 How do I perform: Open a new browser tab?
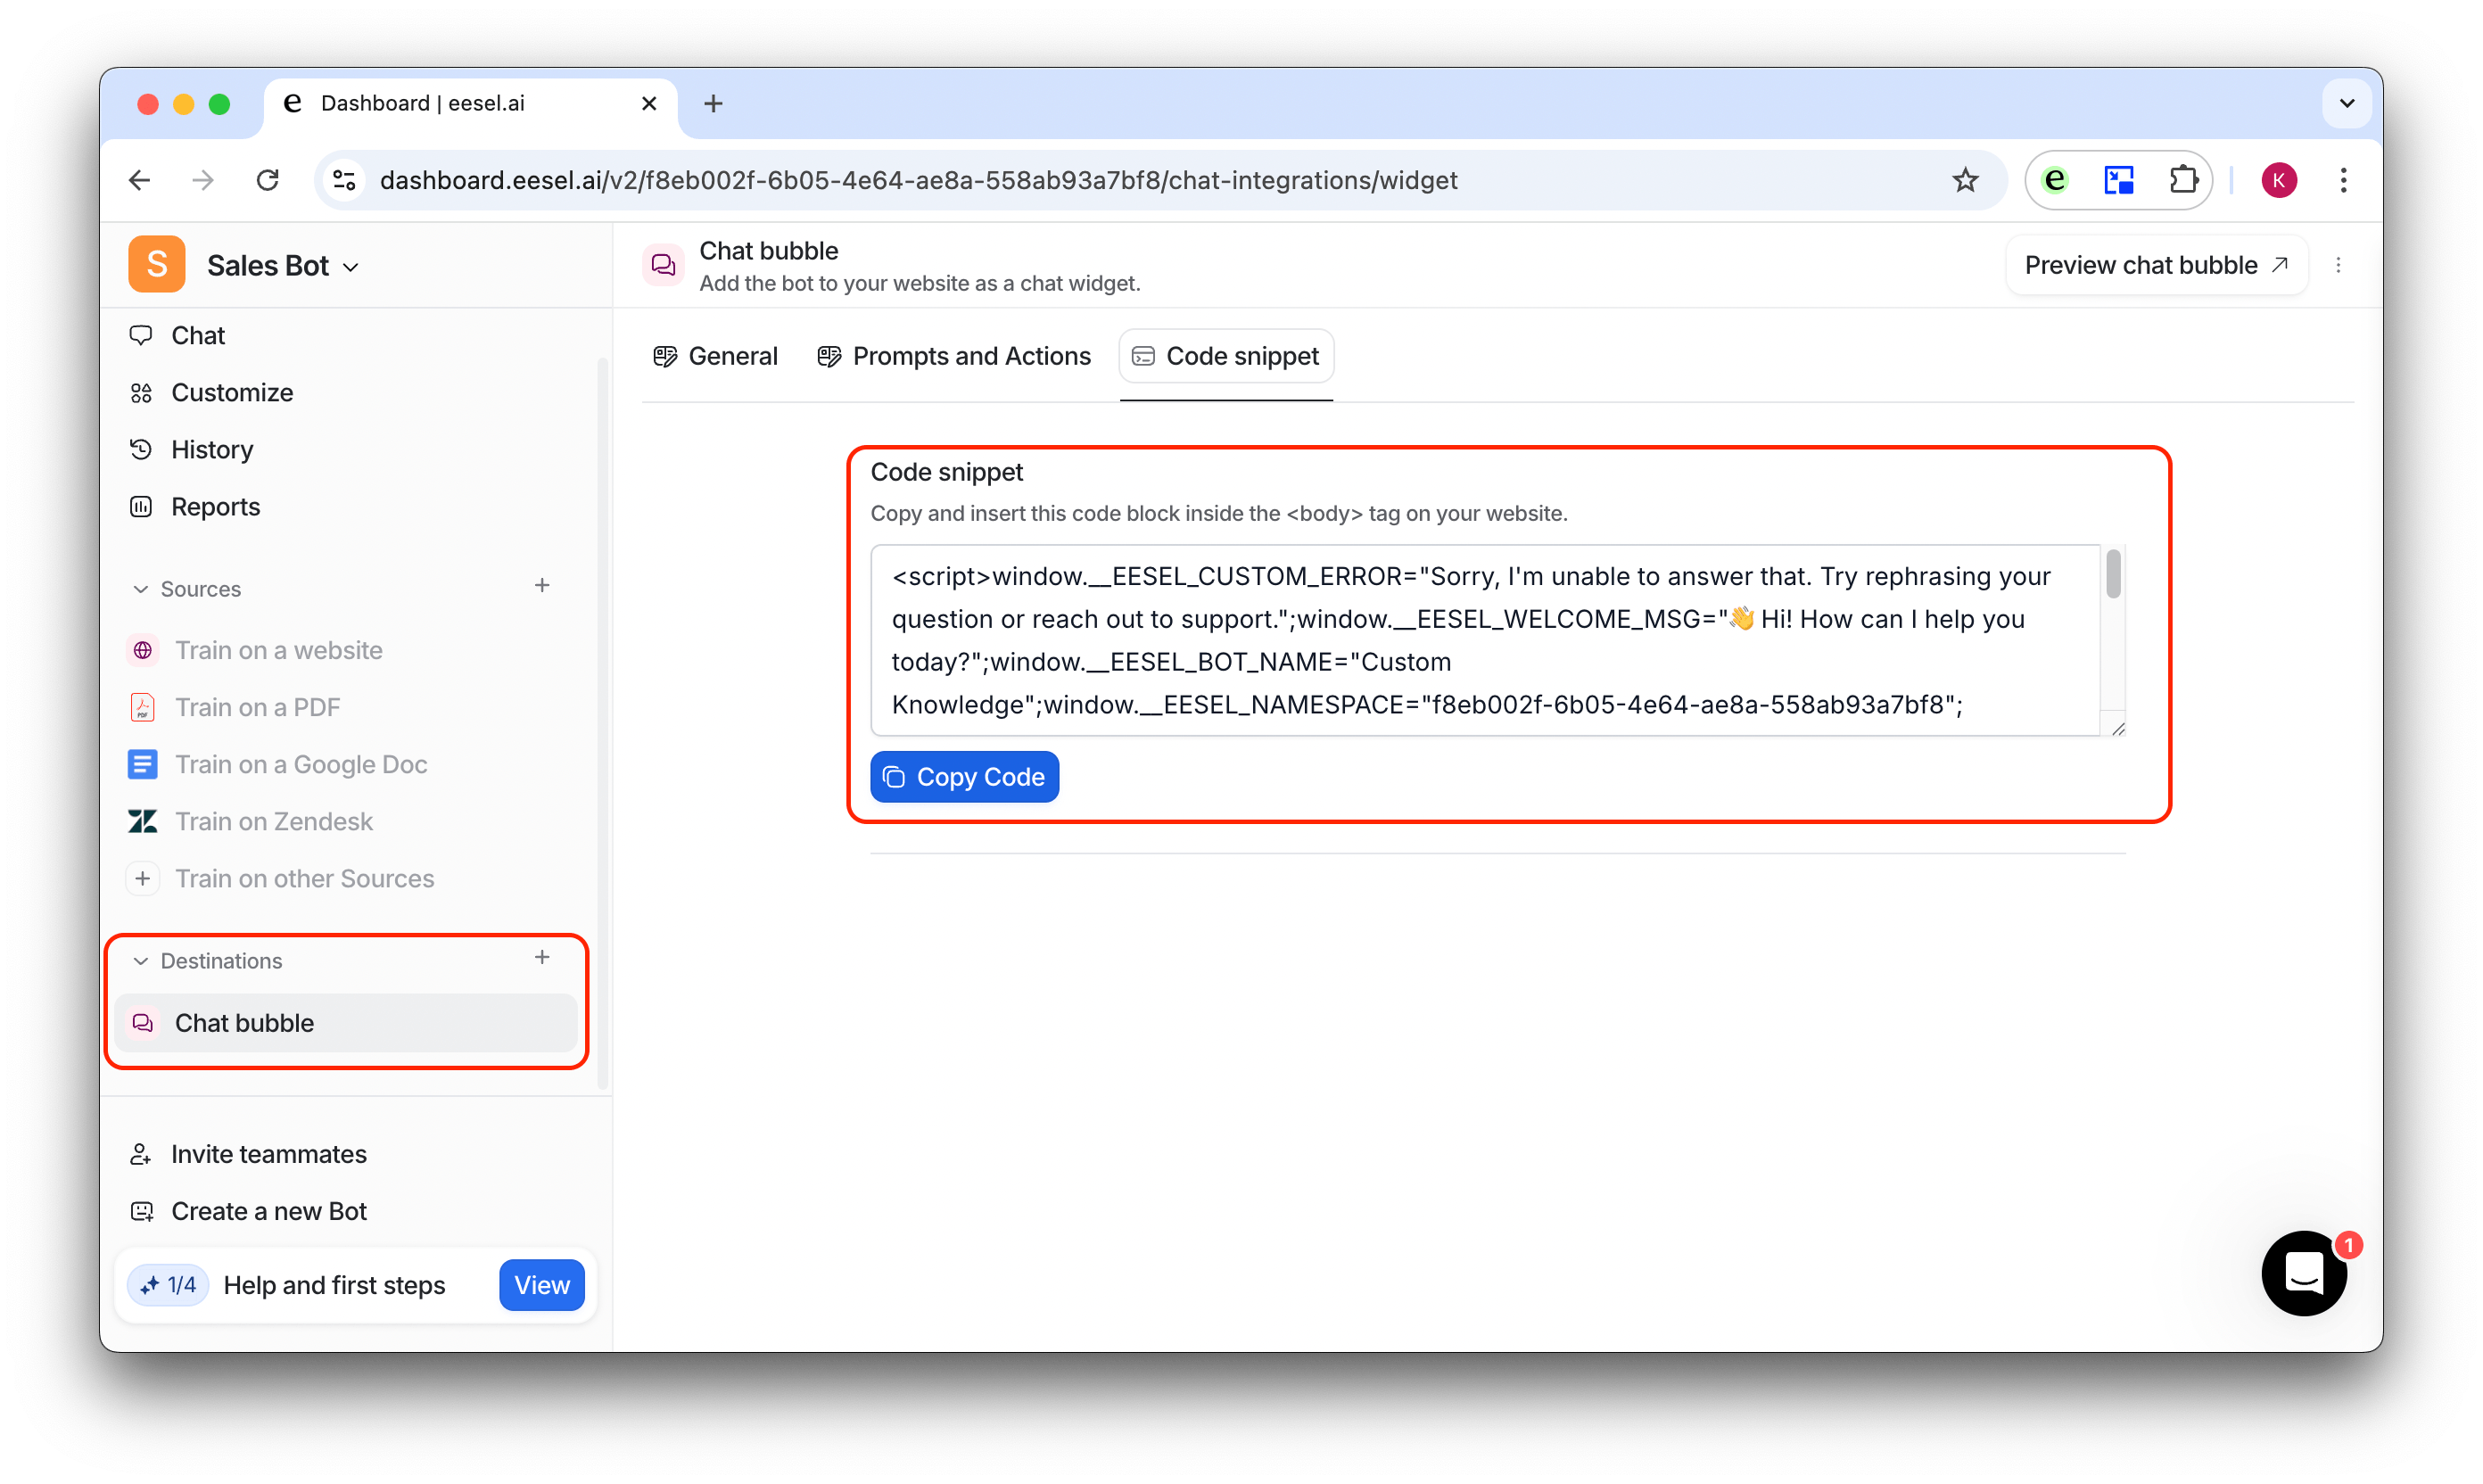713,103
